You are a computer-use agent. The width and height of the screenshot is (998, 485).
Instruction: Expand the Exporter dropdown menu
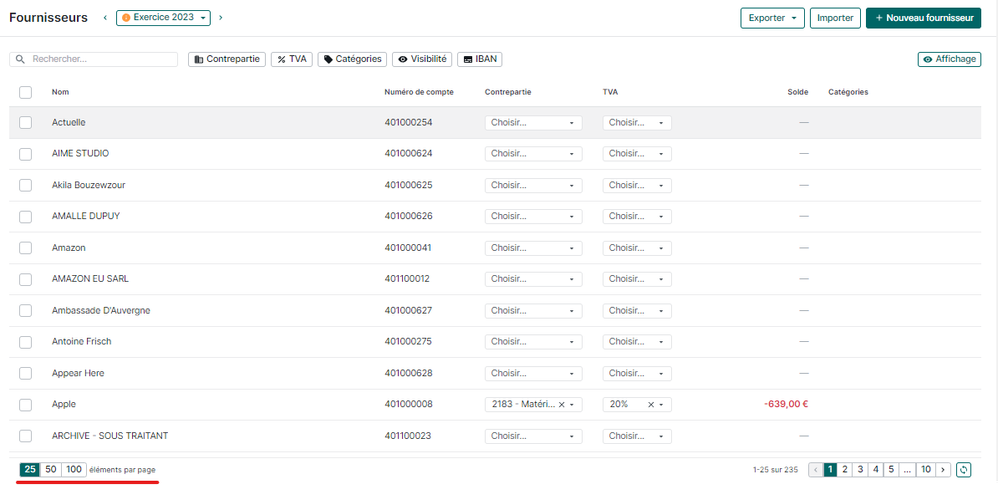point(772,18)
